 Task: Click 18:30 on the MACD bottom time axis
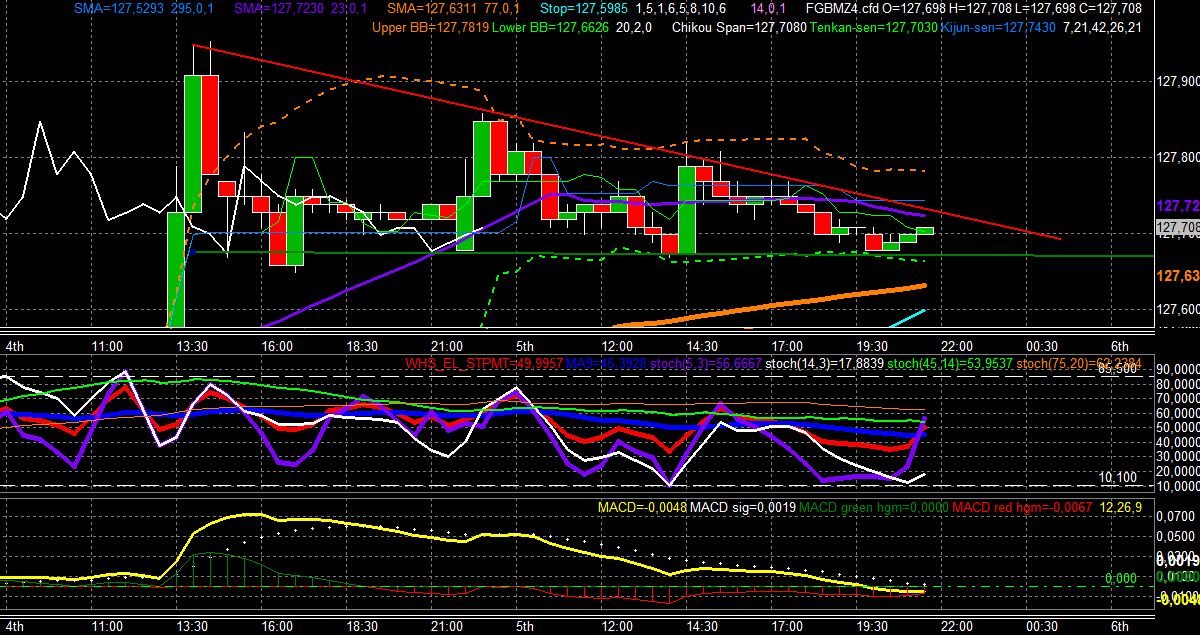[361, 626]
